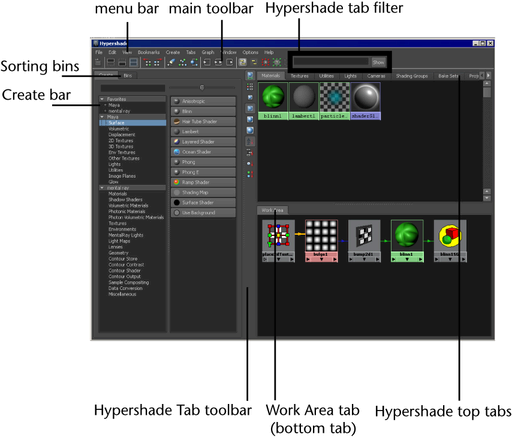This screenshot has height=437, width=512.
Task: Click the Show Top Tabs Only icon
Action: [111, 62]
